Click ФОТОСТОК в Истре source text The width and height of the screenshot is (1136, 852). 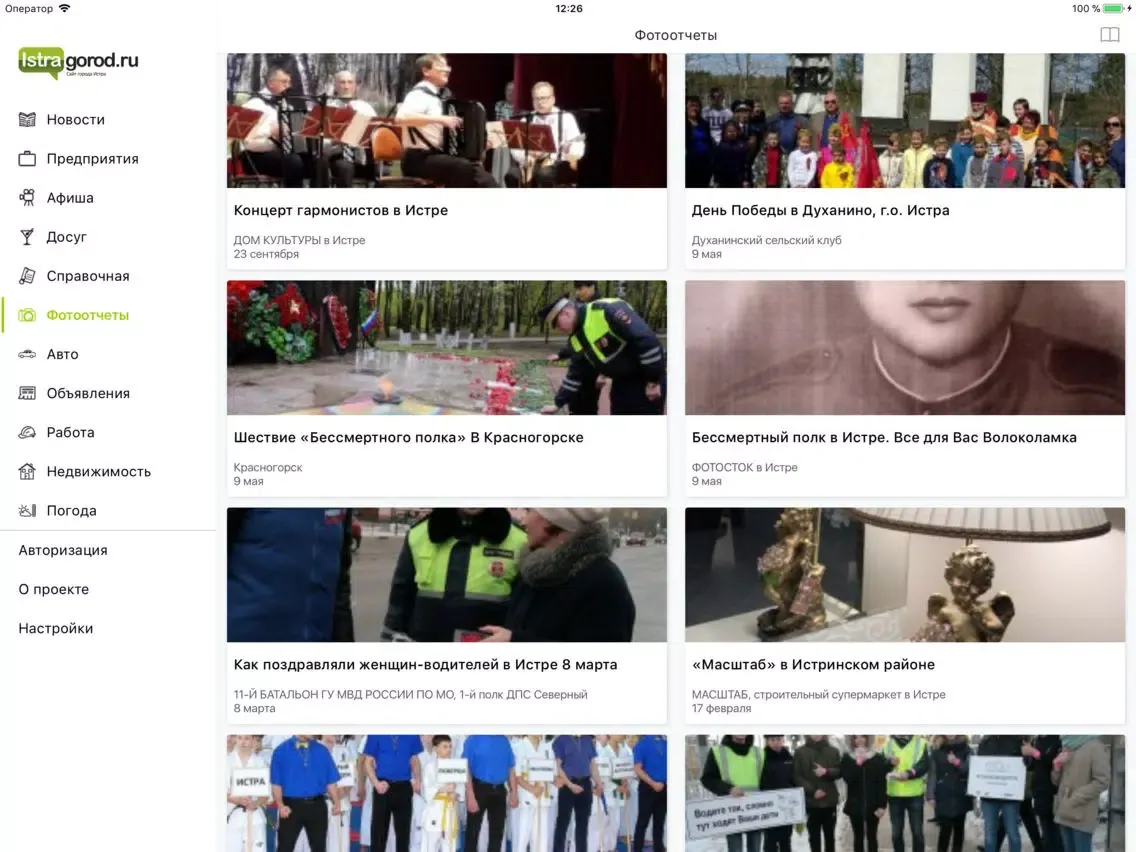point(744,467)
